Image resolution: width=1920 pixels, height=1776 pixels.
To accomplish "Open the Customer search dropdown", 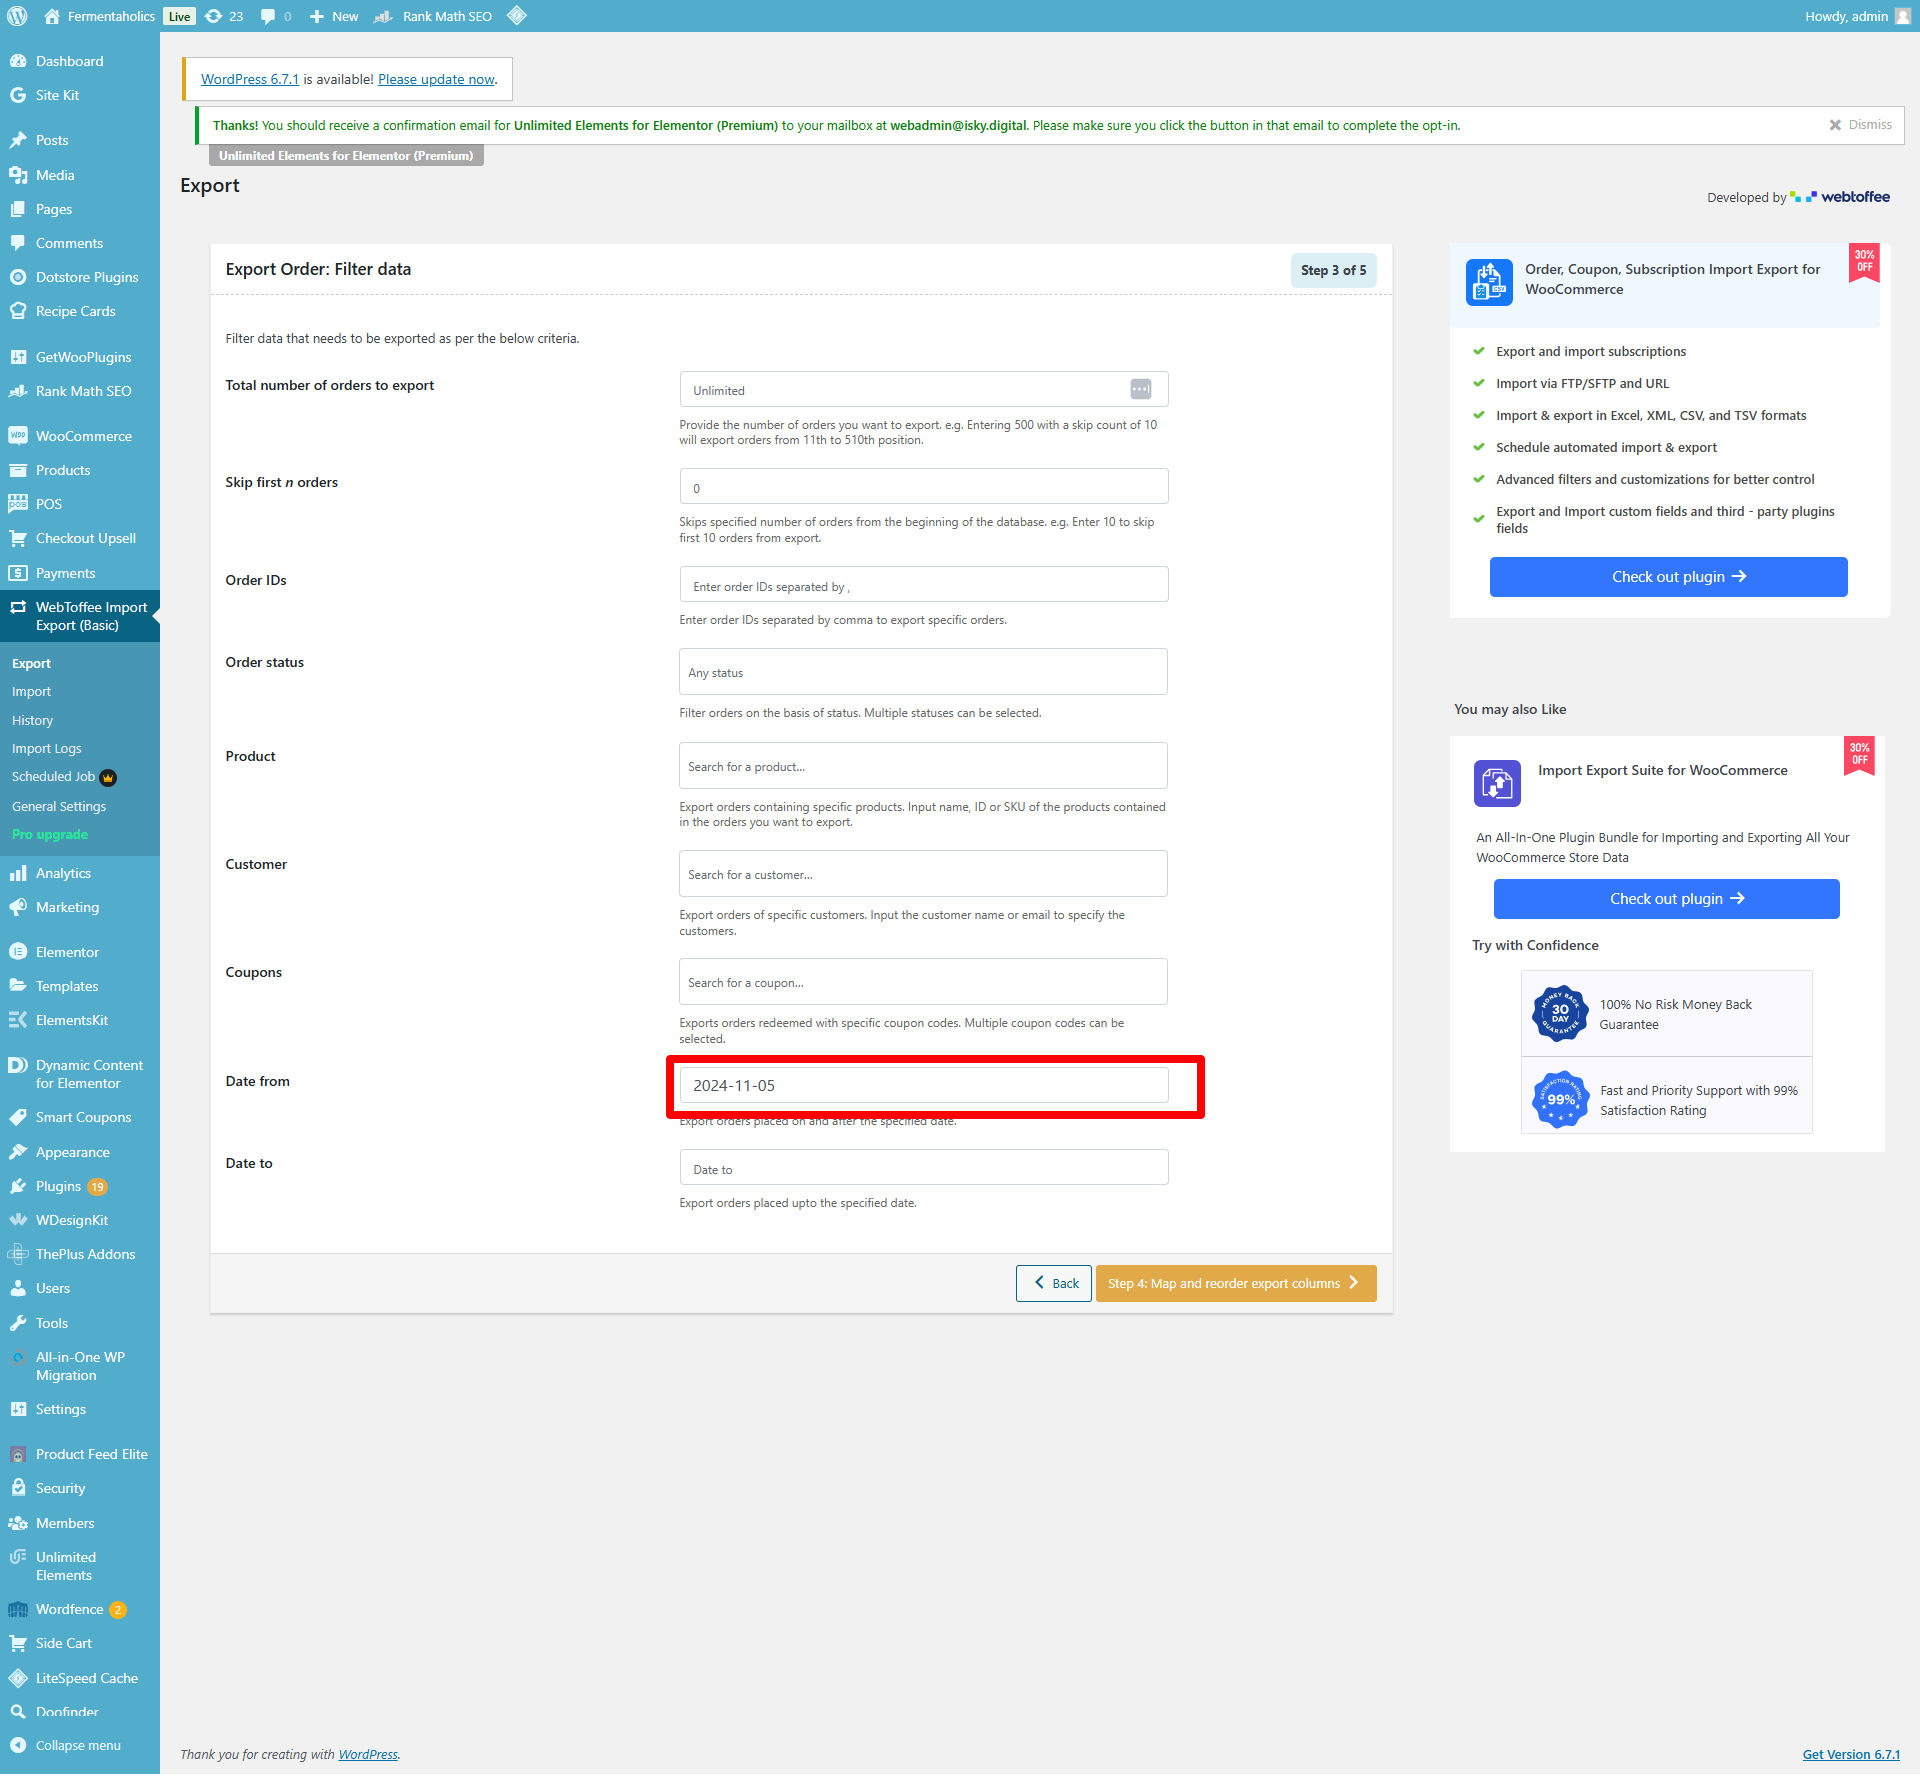I will 923,874.
